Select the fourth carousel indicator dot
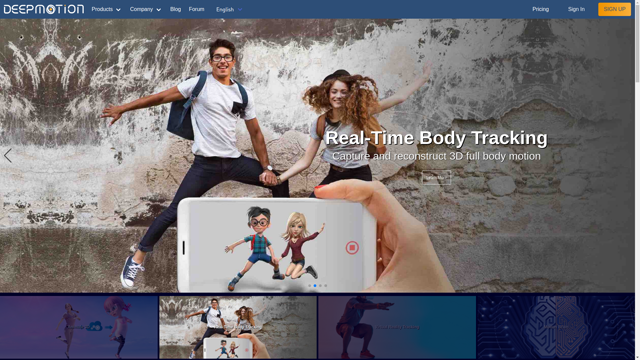The height and width of the screenshot is (360, 640). click(326, 286)
